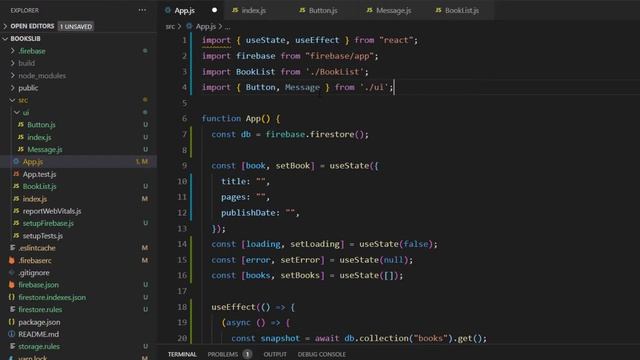Click the problems count badge
The width and height of the screenshot is (640, 360).
coord(247,354)
